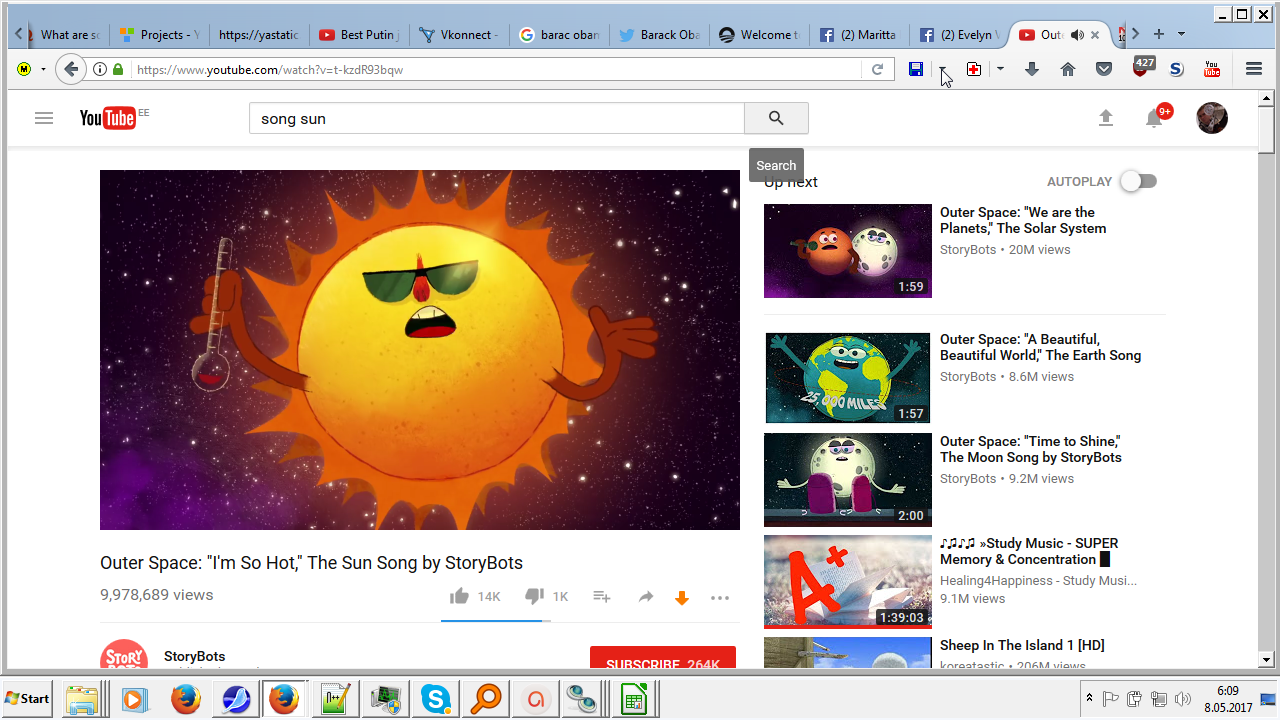Click the YouTube logo

(x=108, y=118)
